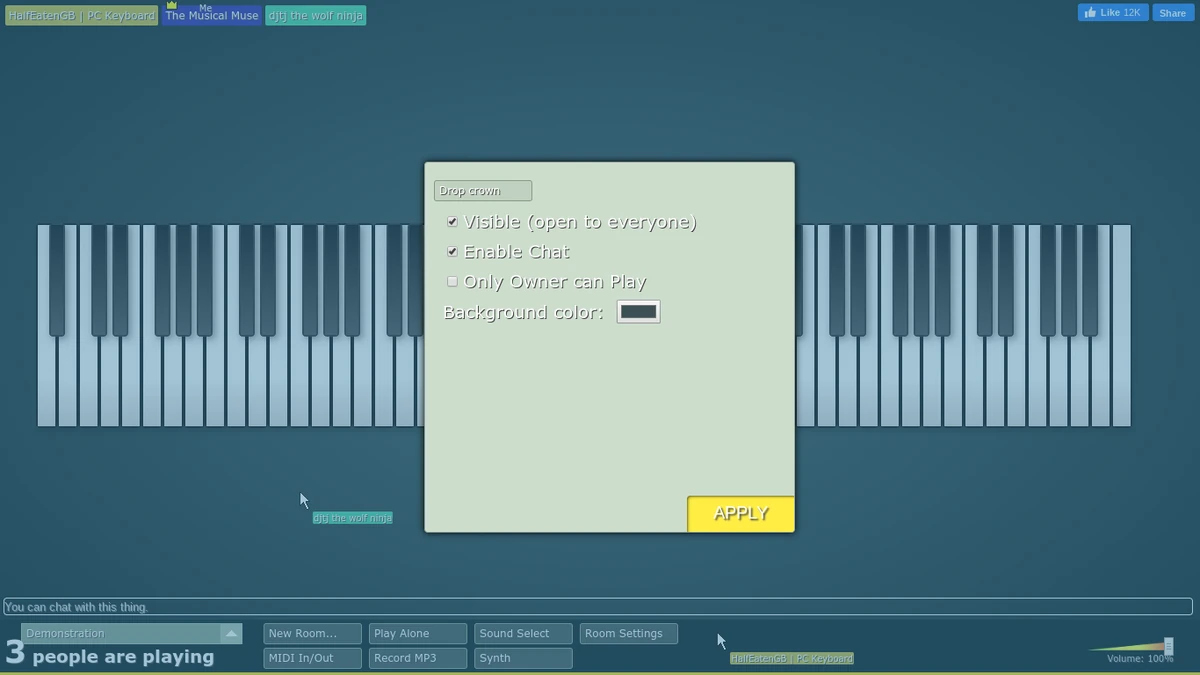Switch to Play Alone mode
The height and width of the screenshot is (675, 1200).
417,633
